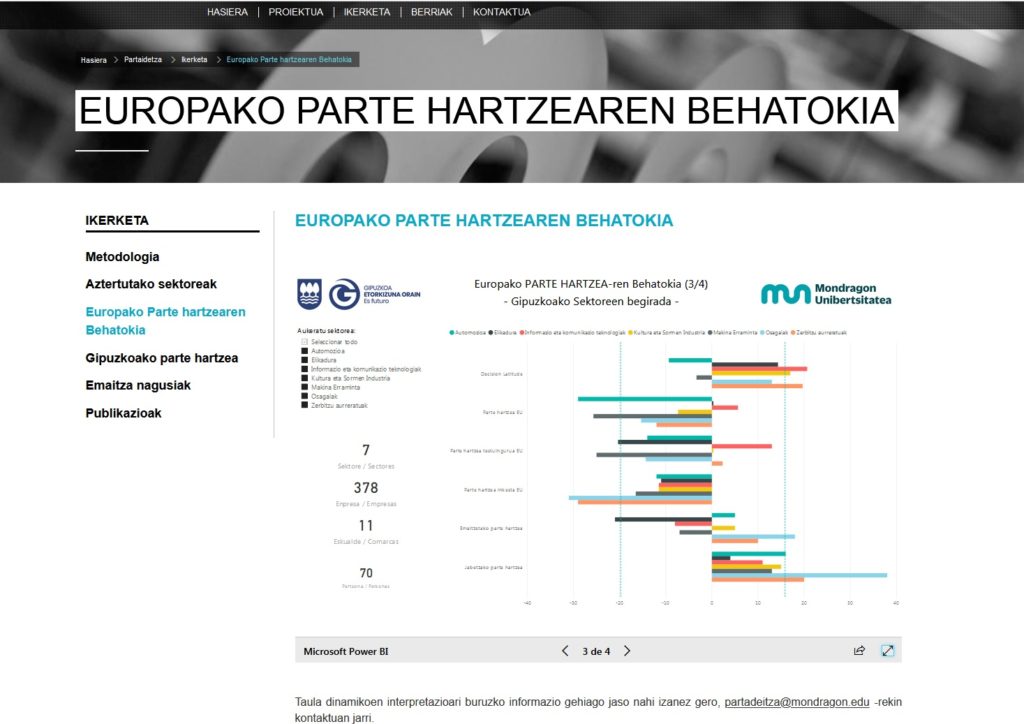Viewport: 1024px width, 724px height.
Task: Click the teal Automozioa legend marker
Action: 453,332
